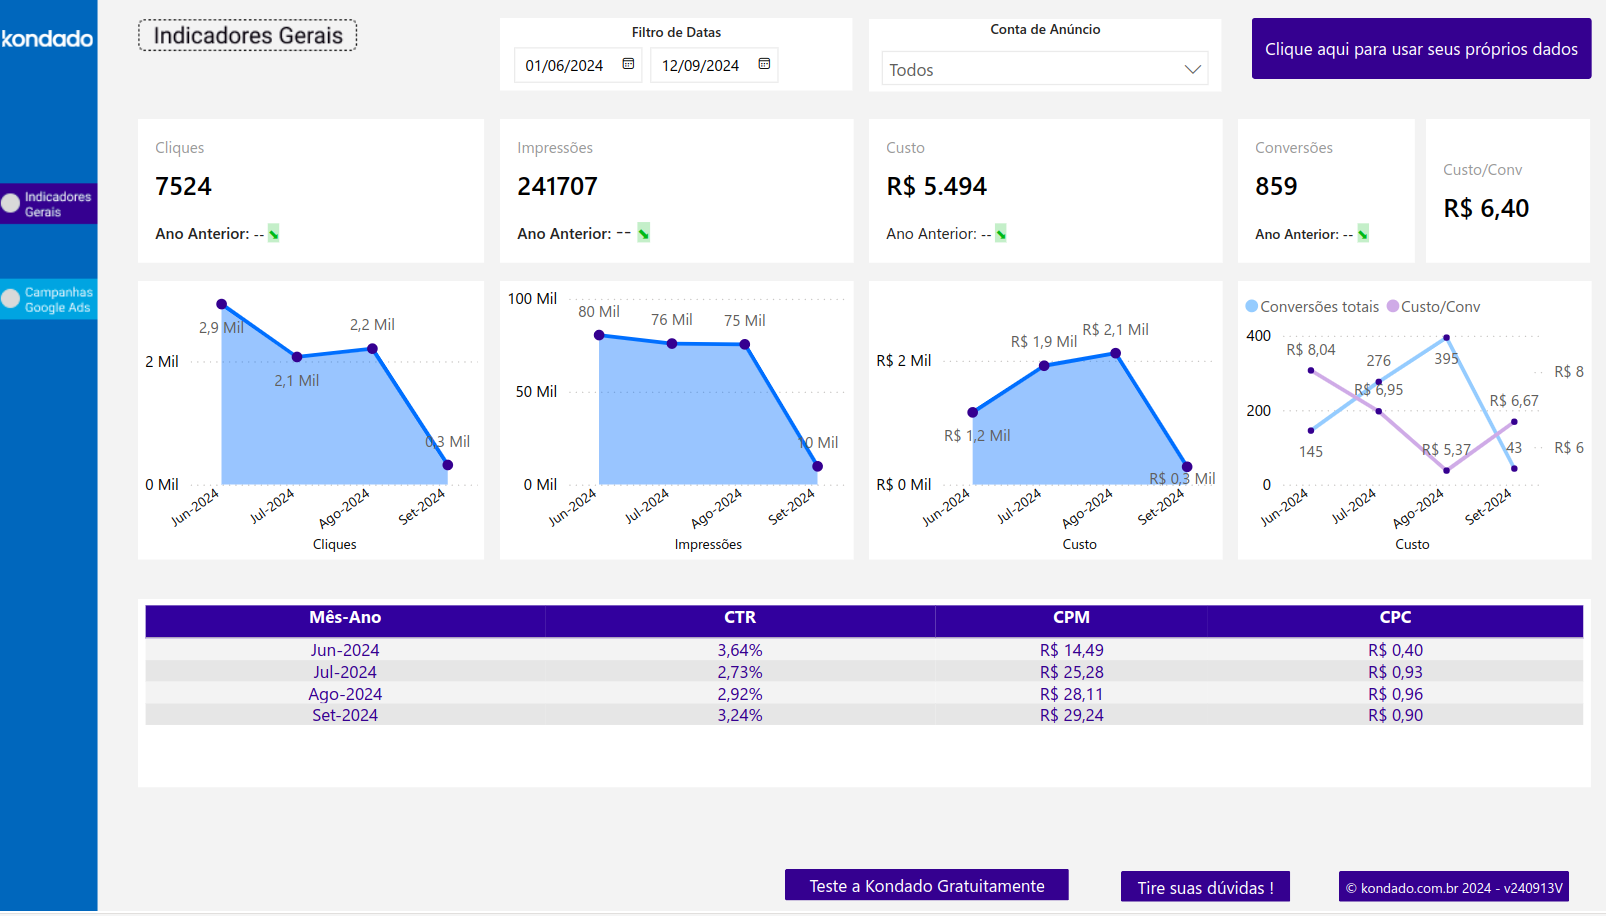This screenshot has height=916, width=1606.
Task: Click the kondado logo in the sidebar
Action: coord(46,38)
